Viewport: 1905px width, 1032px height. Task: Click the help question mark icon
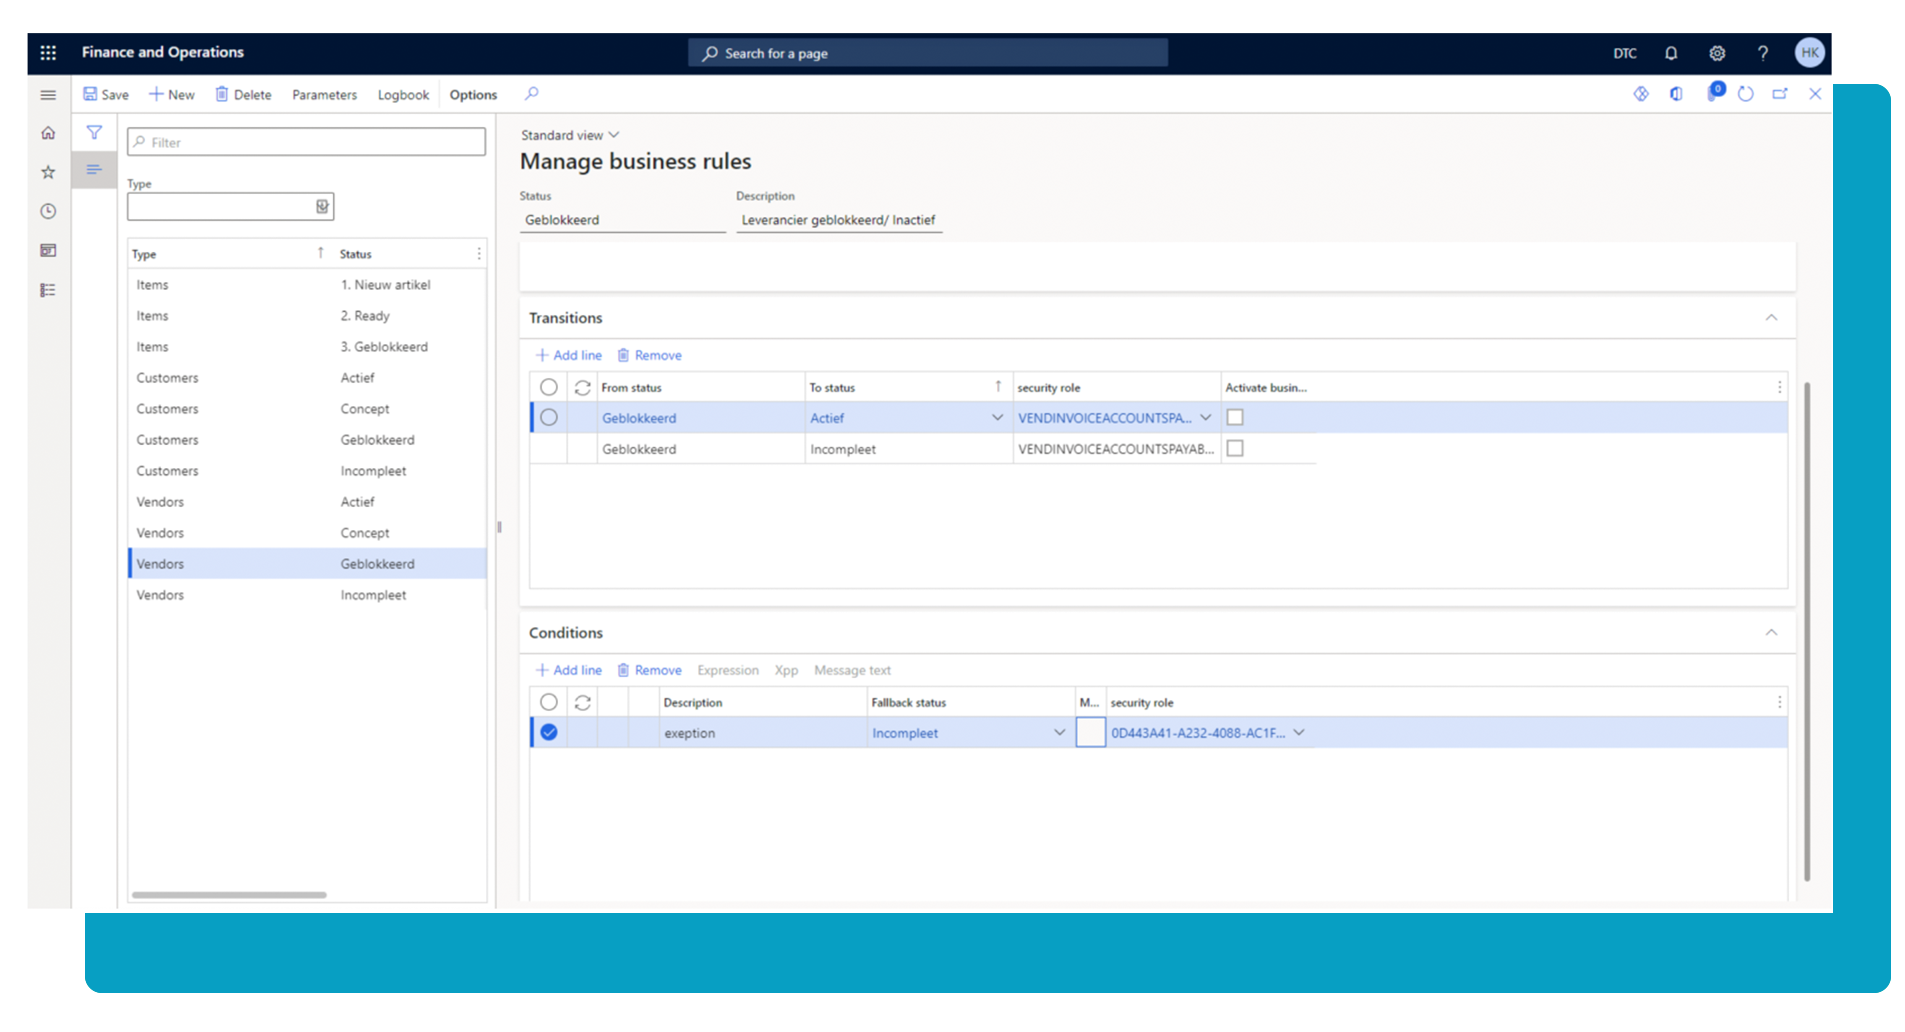pyautogui.click(x=1763, y=53)
